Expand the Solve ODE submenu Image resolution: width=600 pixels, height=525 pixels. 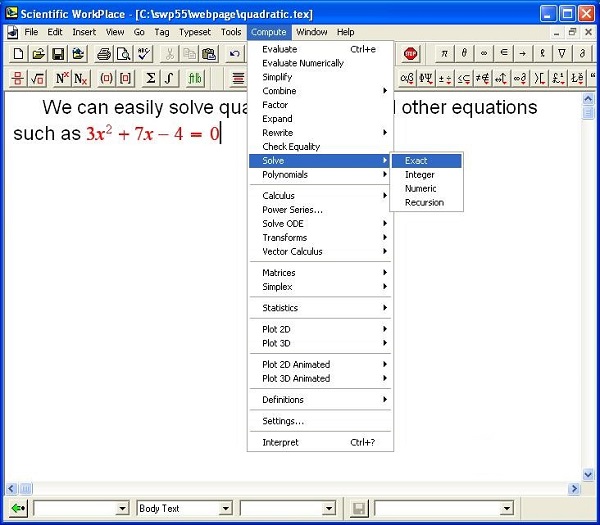(320, 224)
